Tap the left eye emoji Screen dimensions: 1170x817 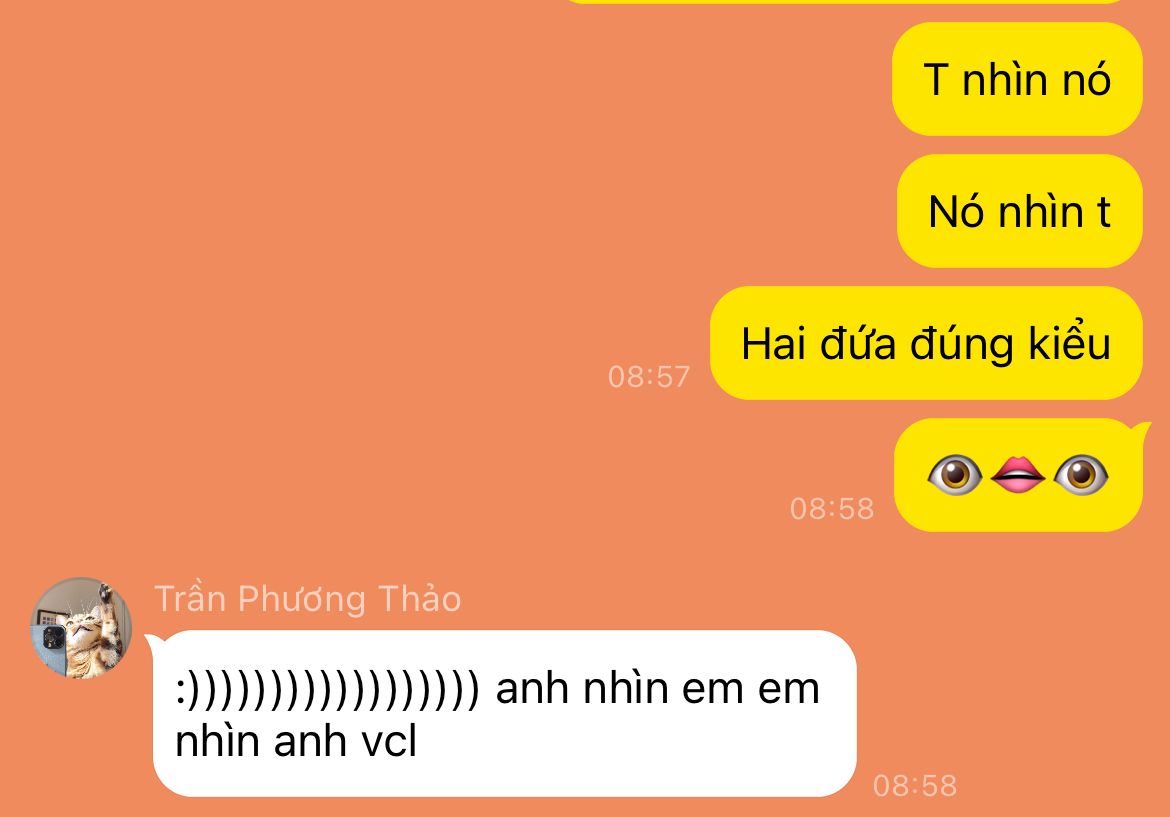pyautogui.click(x=954, y=475)
